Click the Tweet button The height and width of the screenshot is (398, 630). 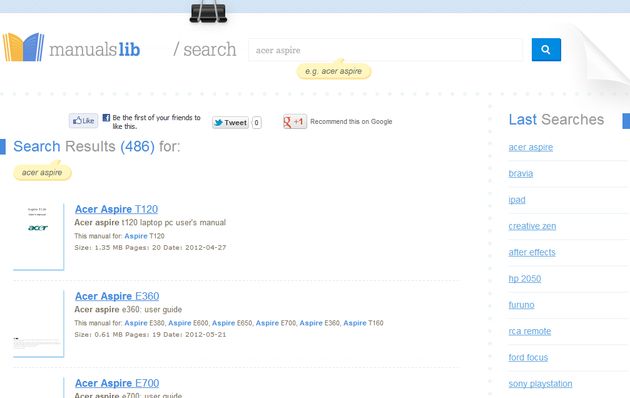coord(230,122)
